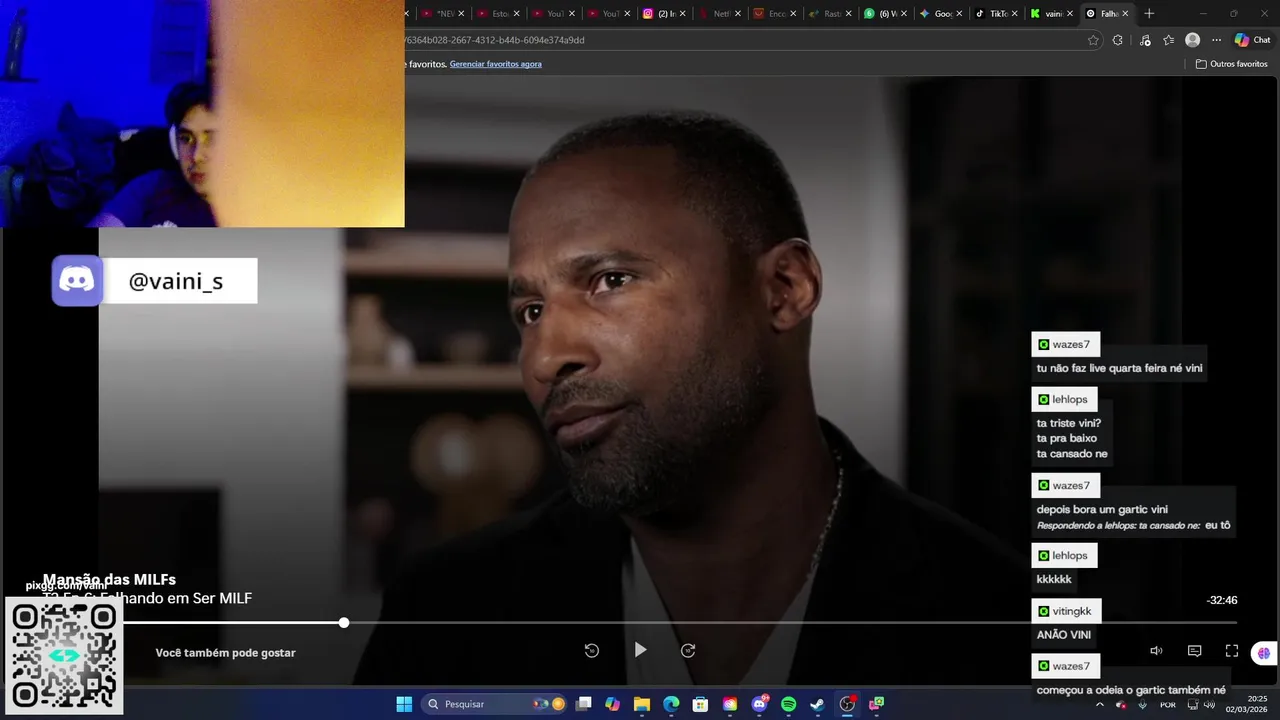1280x720 pixels.
Task: Click Gerenciar favoritos agora link
Action: (x=496, y=64)
